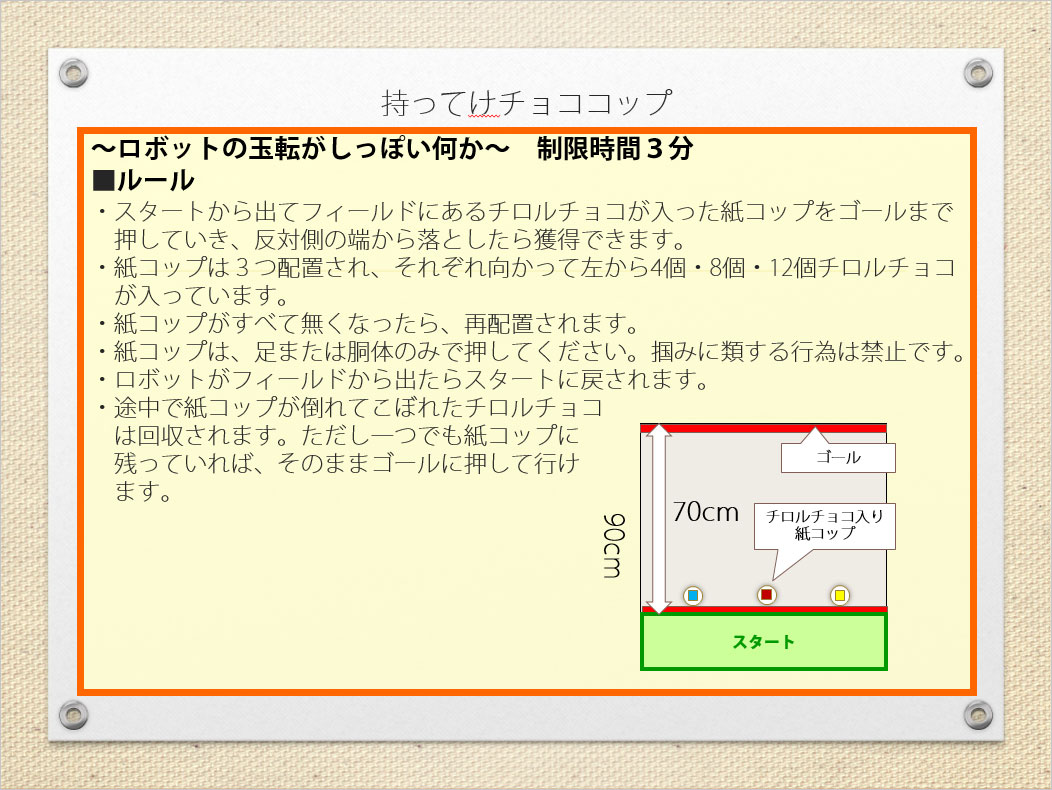Click the green スタート box

763,642
